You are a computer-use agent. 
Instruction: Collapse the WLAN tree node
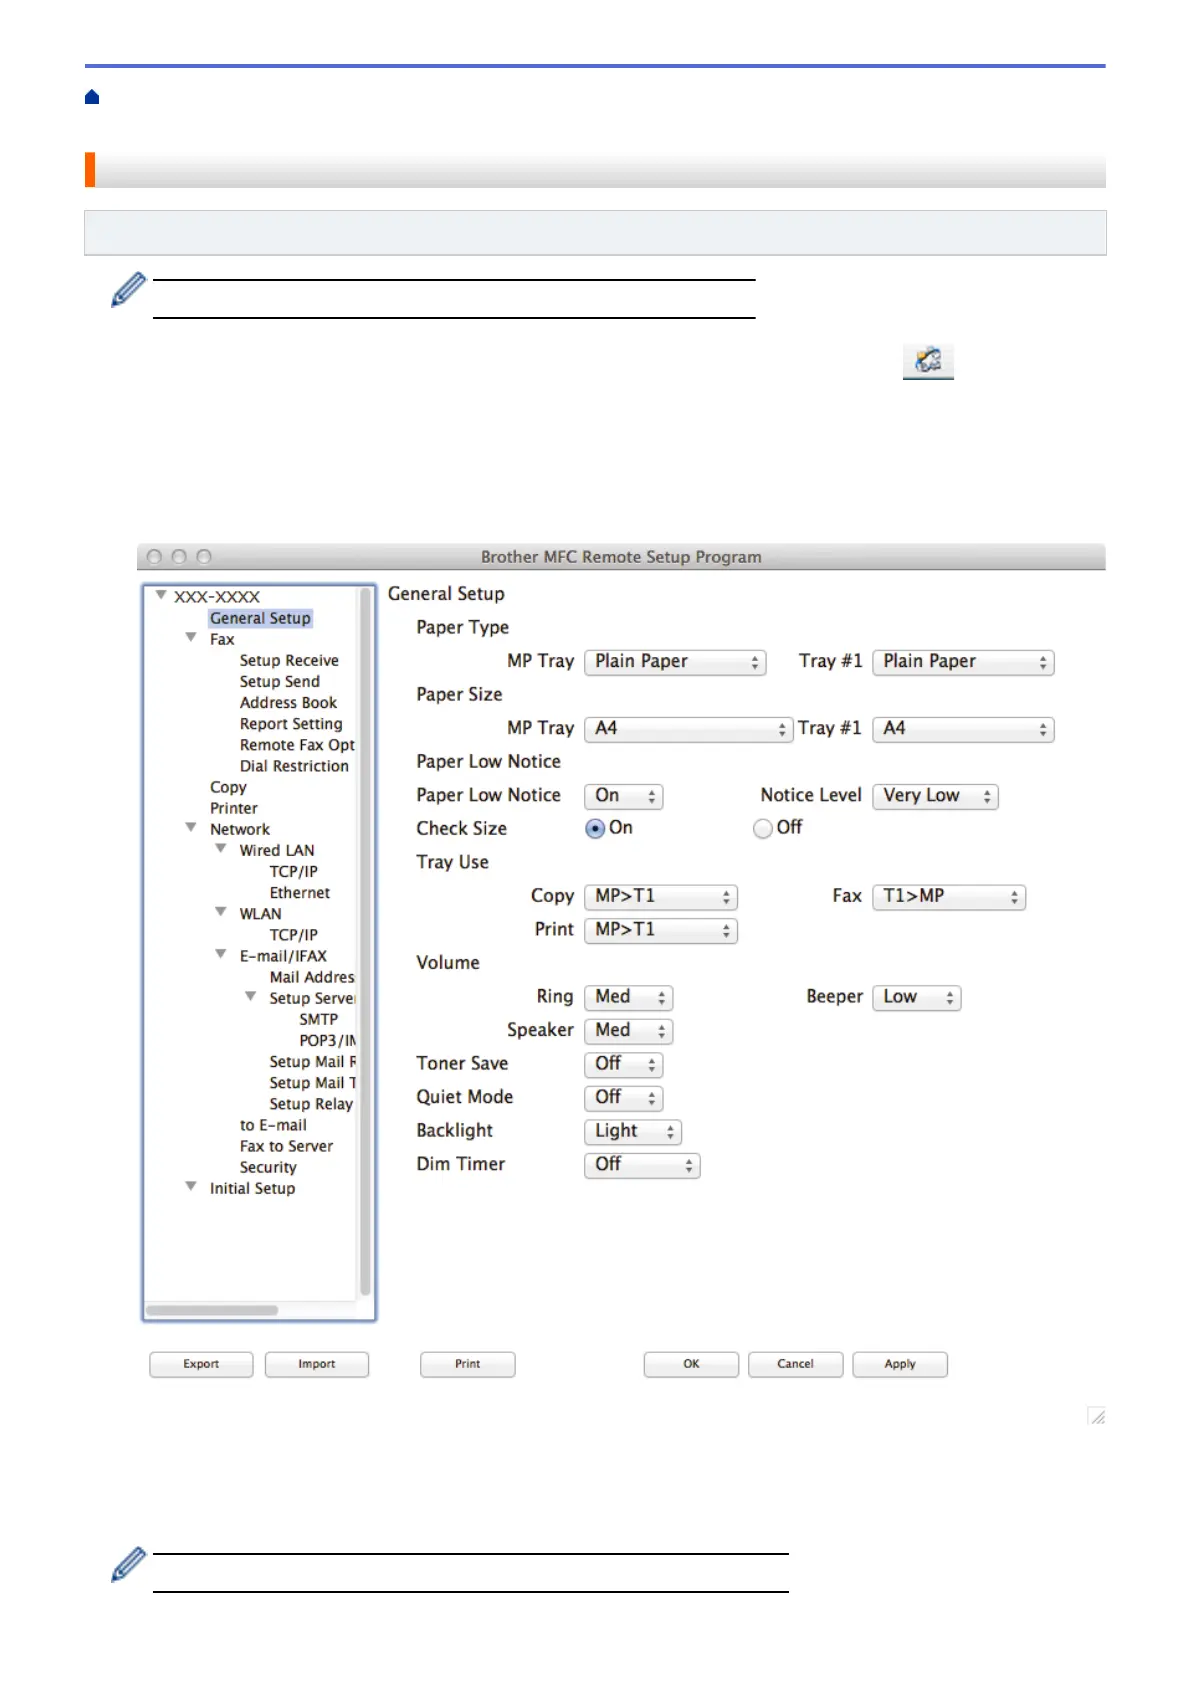[x=220, y=911]
